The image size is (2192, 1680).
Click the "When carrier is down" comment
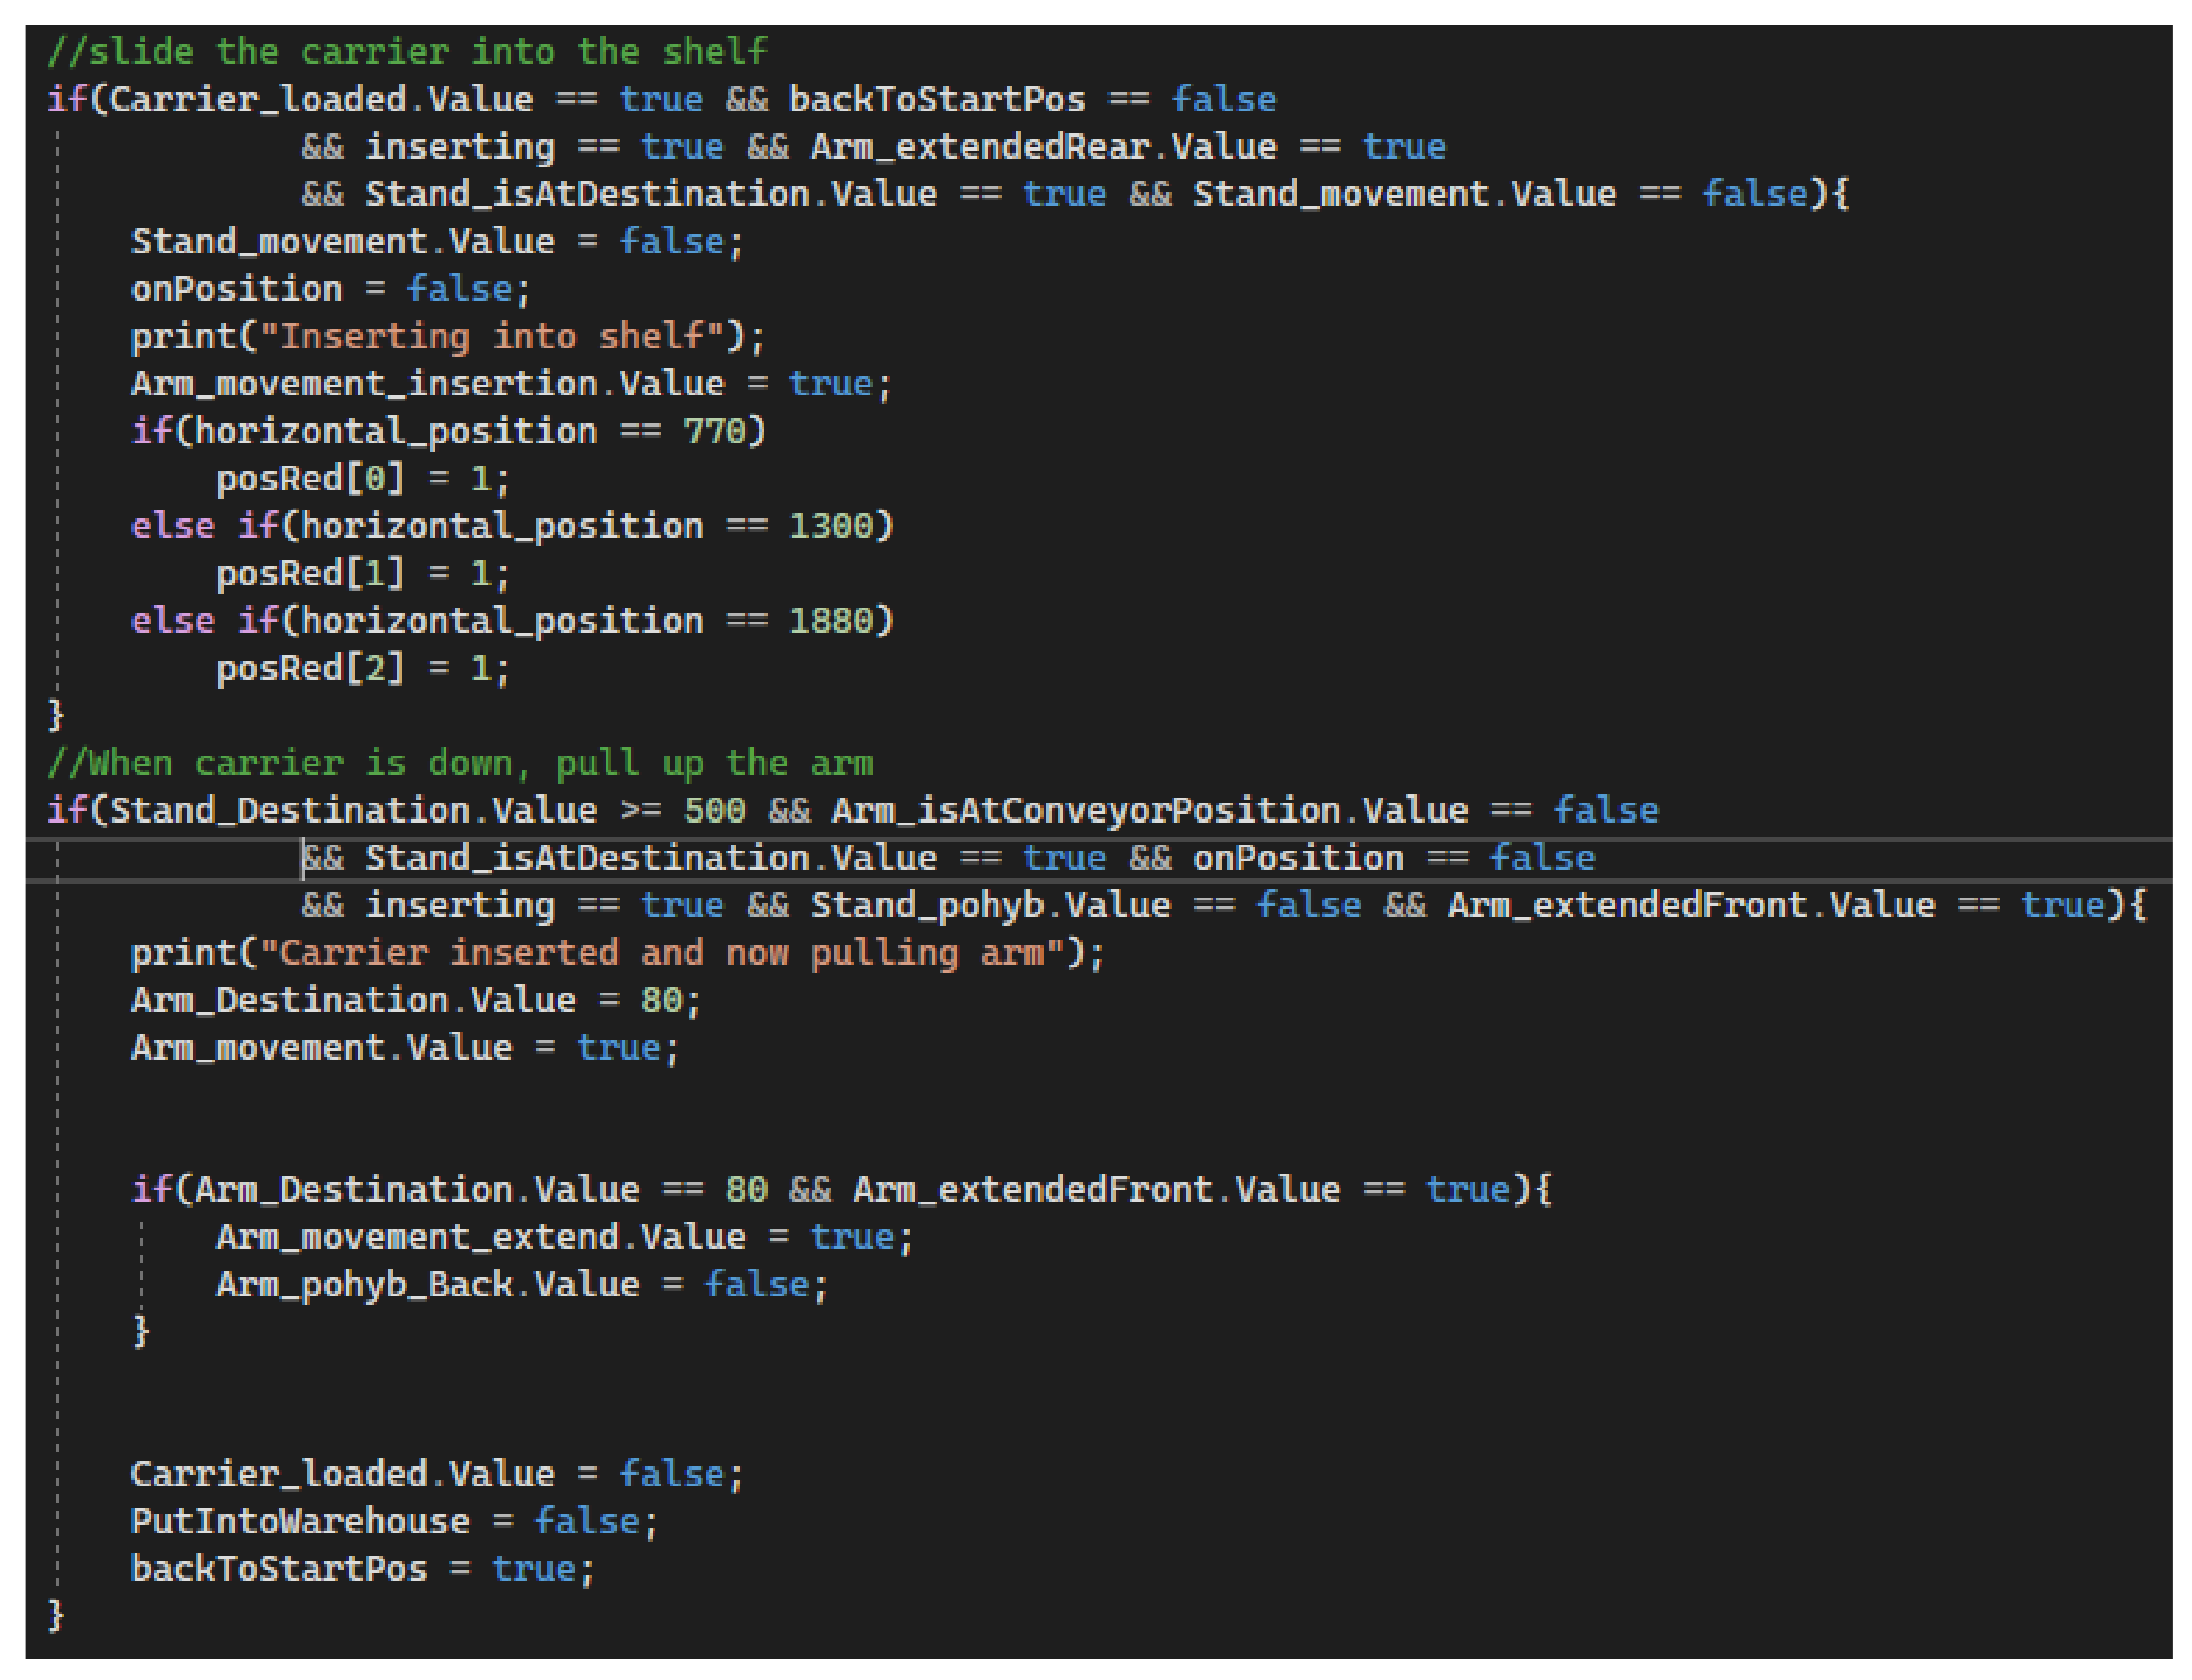(x=460, y=764)
